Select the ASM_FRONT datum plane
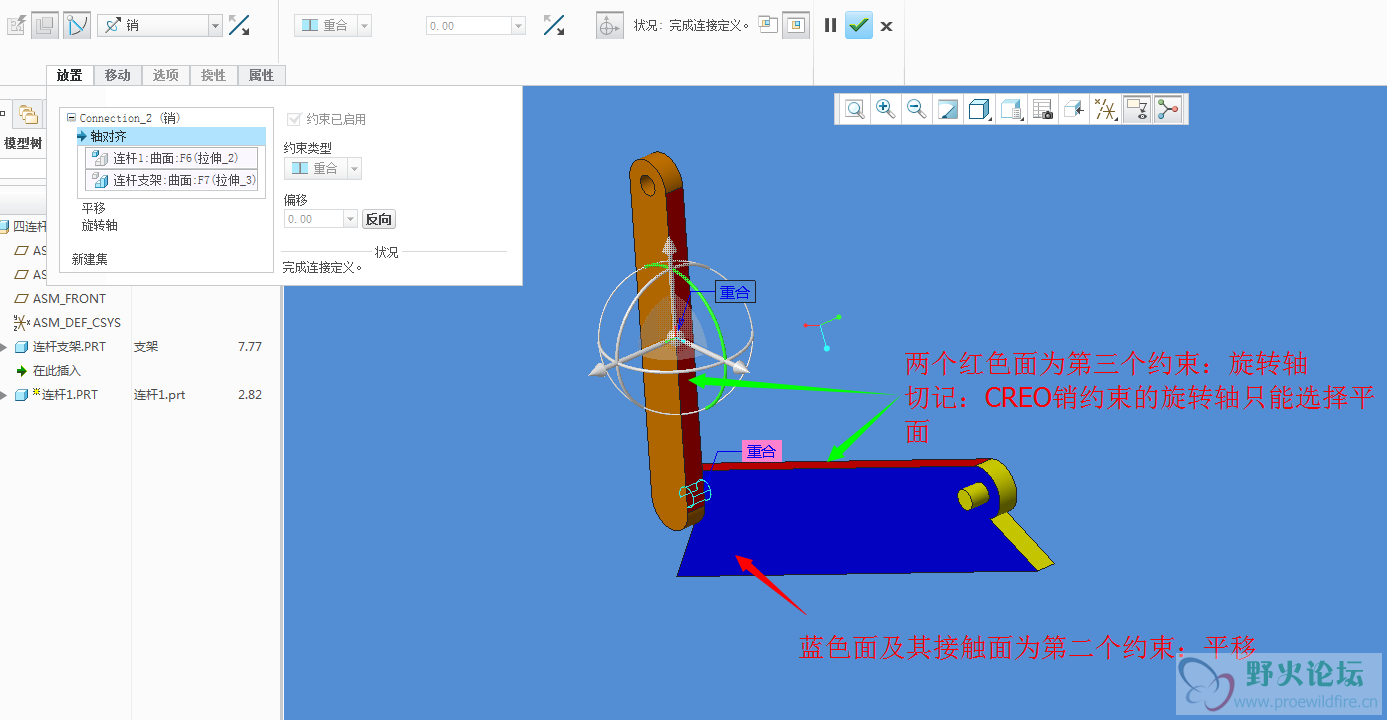The width and height of the screenshot is (1387, 720). click(x=69, y=298)
